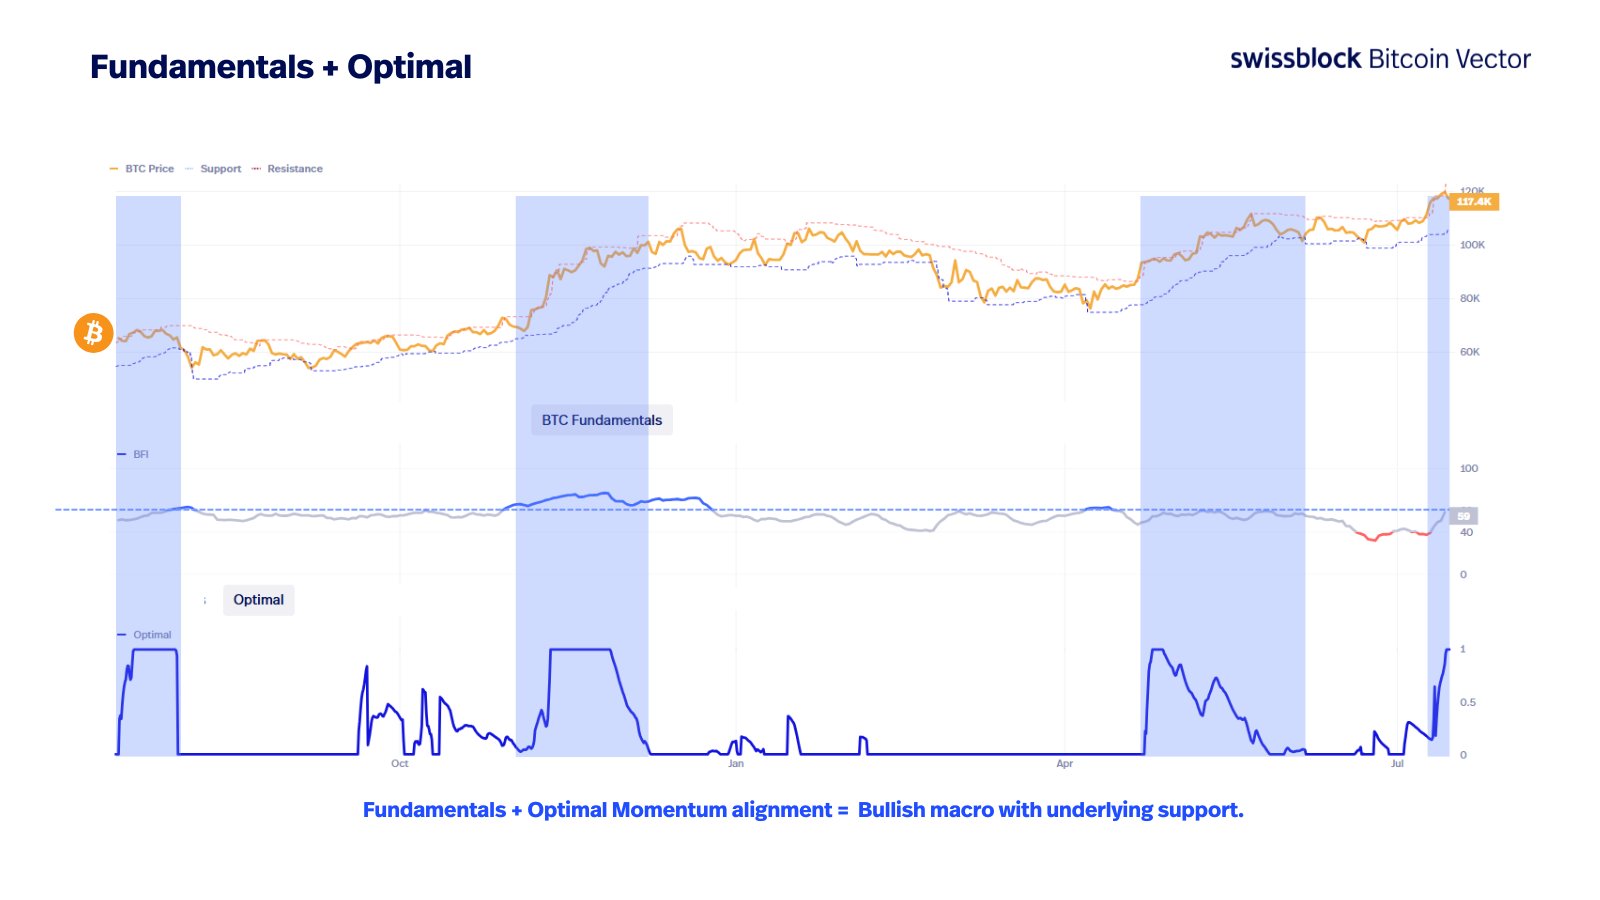This screenshot has height=900, width=1600.
Task: Click the Oct label on time axis
Action: (x=399, y=764)
